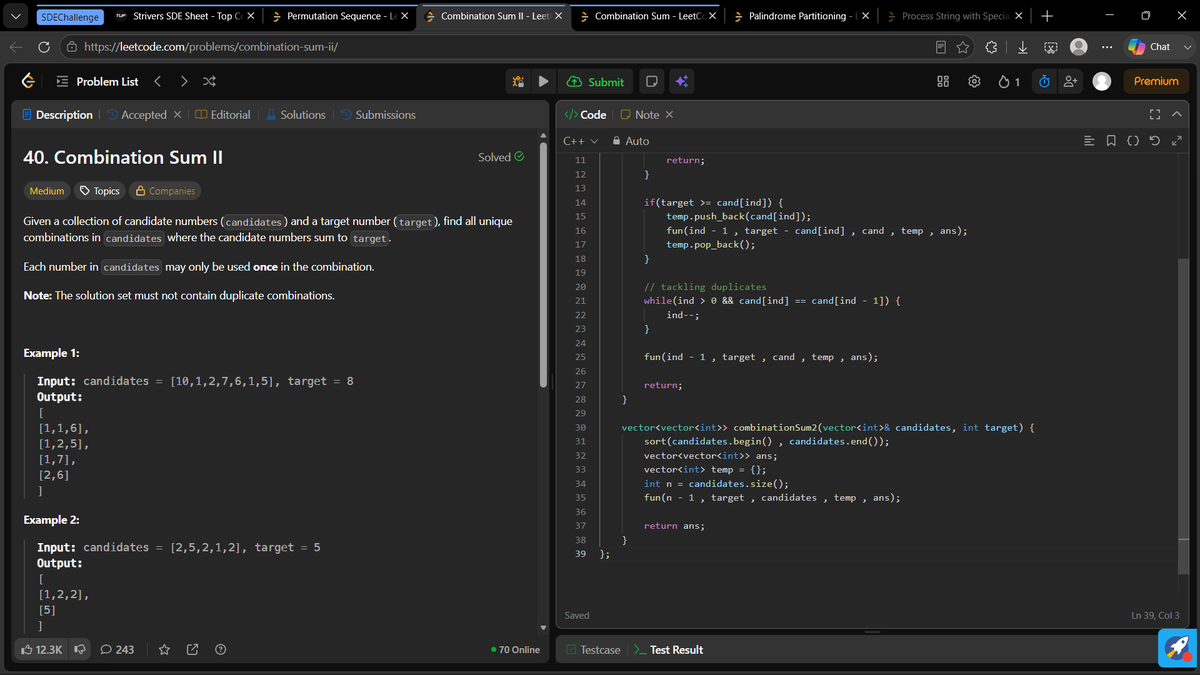The width and height of the screenshot is (1200, 675).
Task: Click the SDEChallenge tab group label
Action: coord(69,16)
